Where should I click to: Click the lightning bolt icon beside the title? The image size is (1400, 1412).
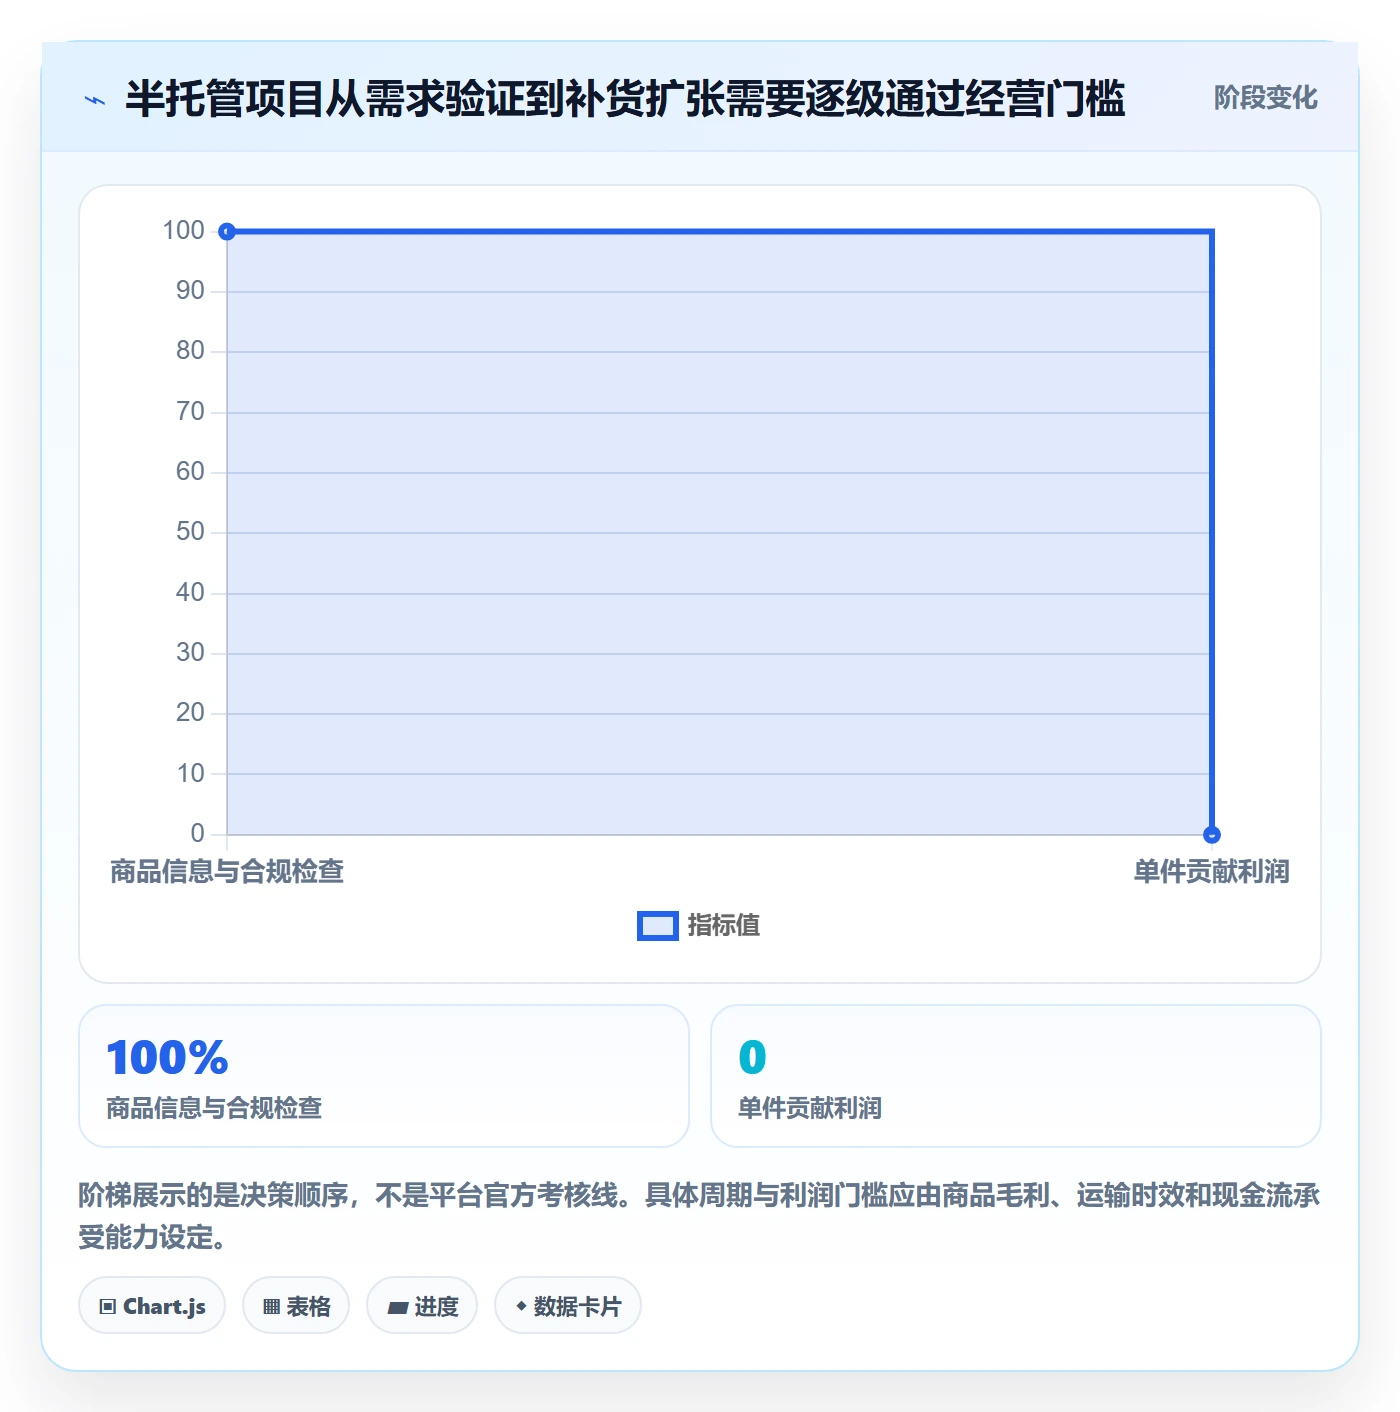pyautogui.click(x=95, y=100)
